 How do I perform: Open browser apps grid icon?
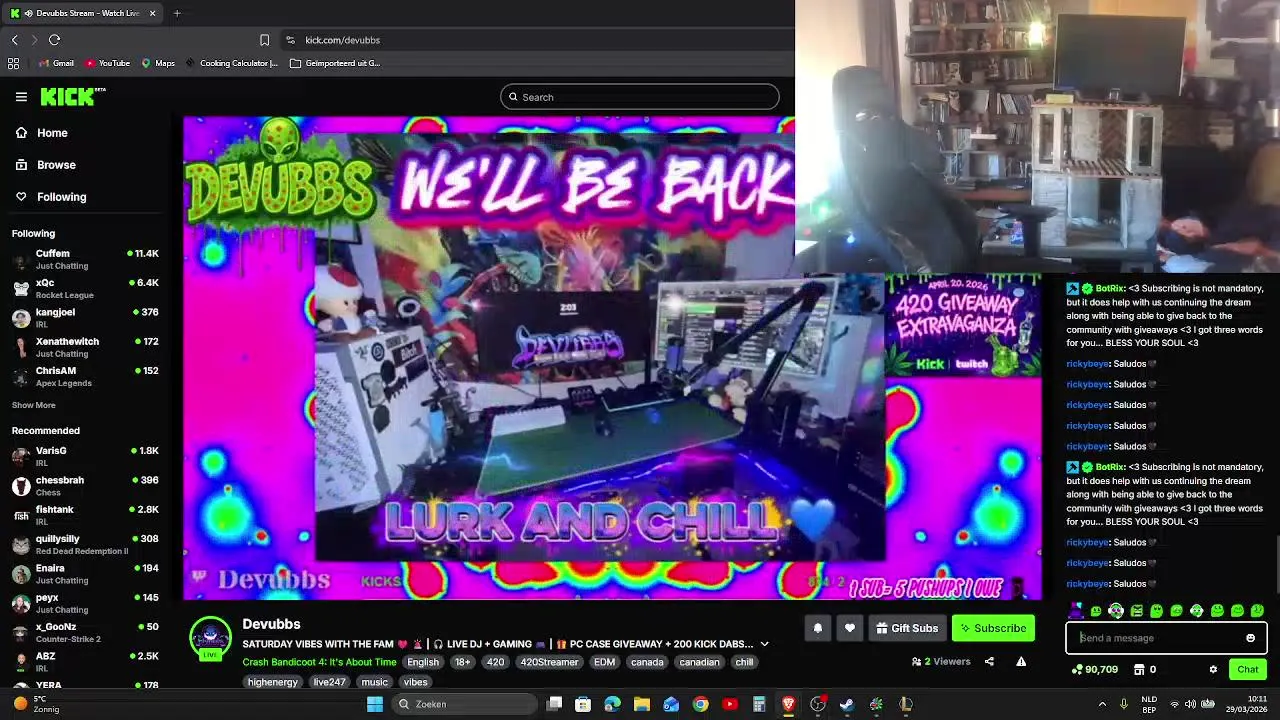(x=13, y=63)
